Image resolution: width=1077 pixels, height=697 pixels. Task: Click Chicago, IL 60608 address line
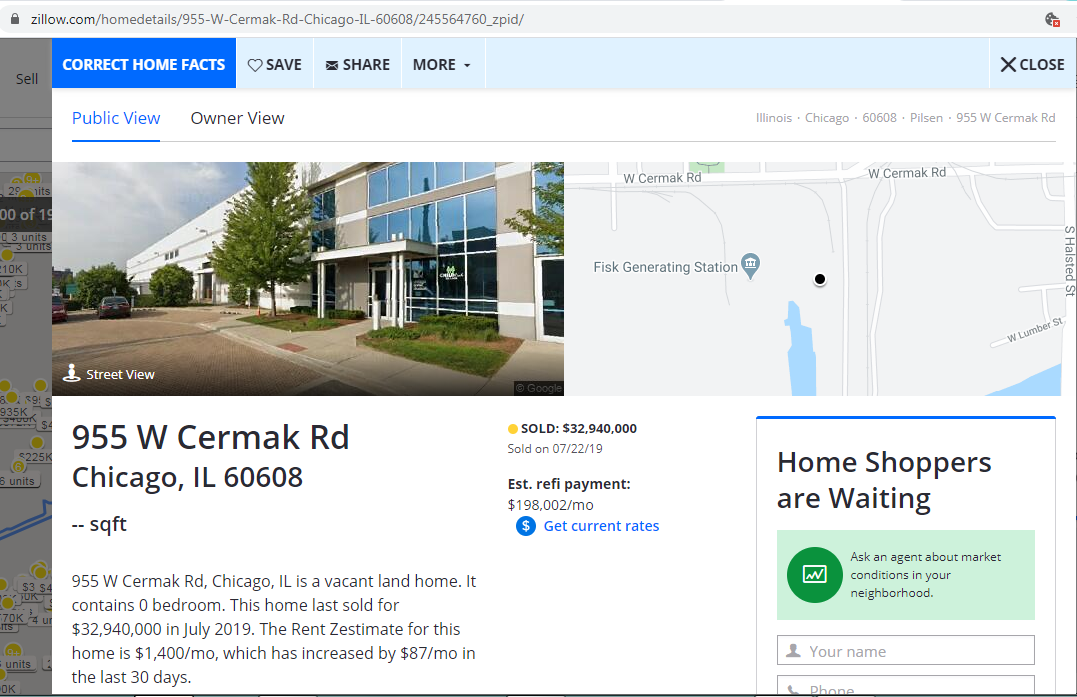point(187,477)
